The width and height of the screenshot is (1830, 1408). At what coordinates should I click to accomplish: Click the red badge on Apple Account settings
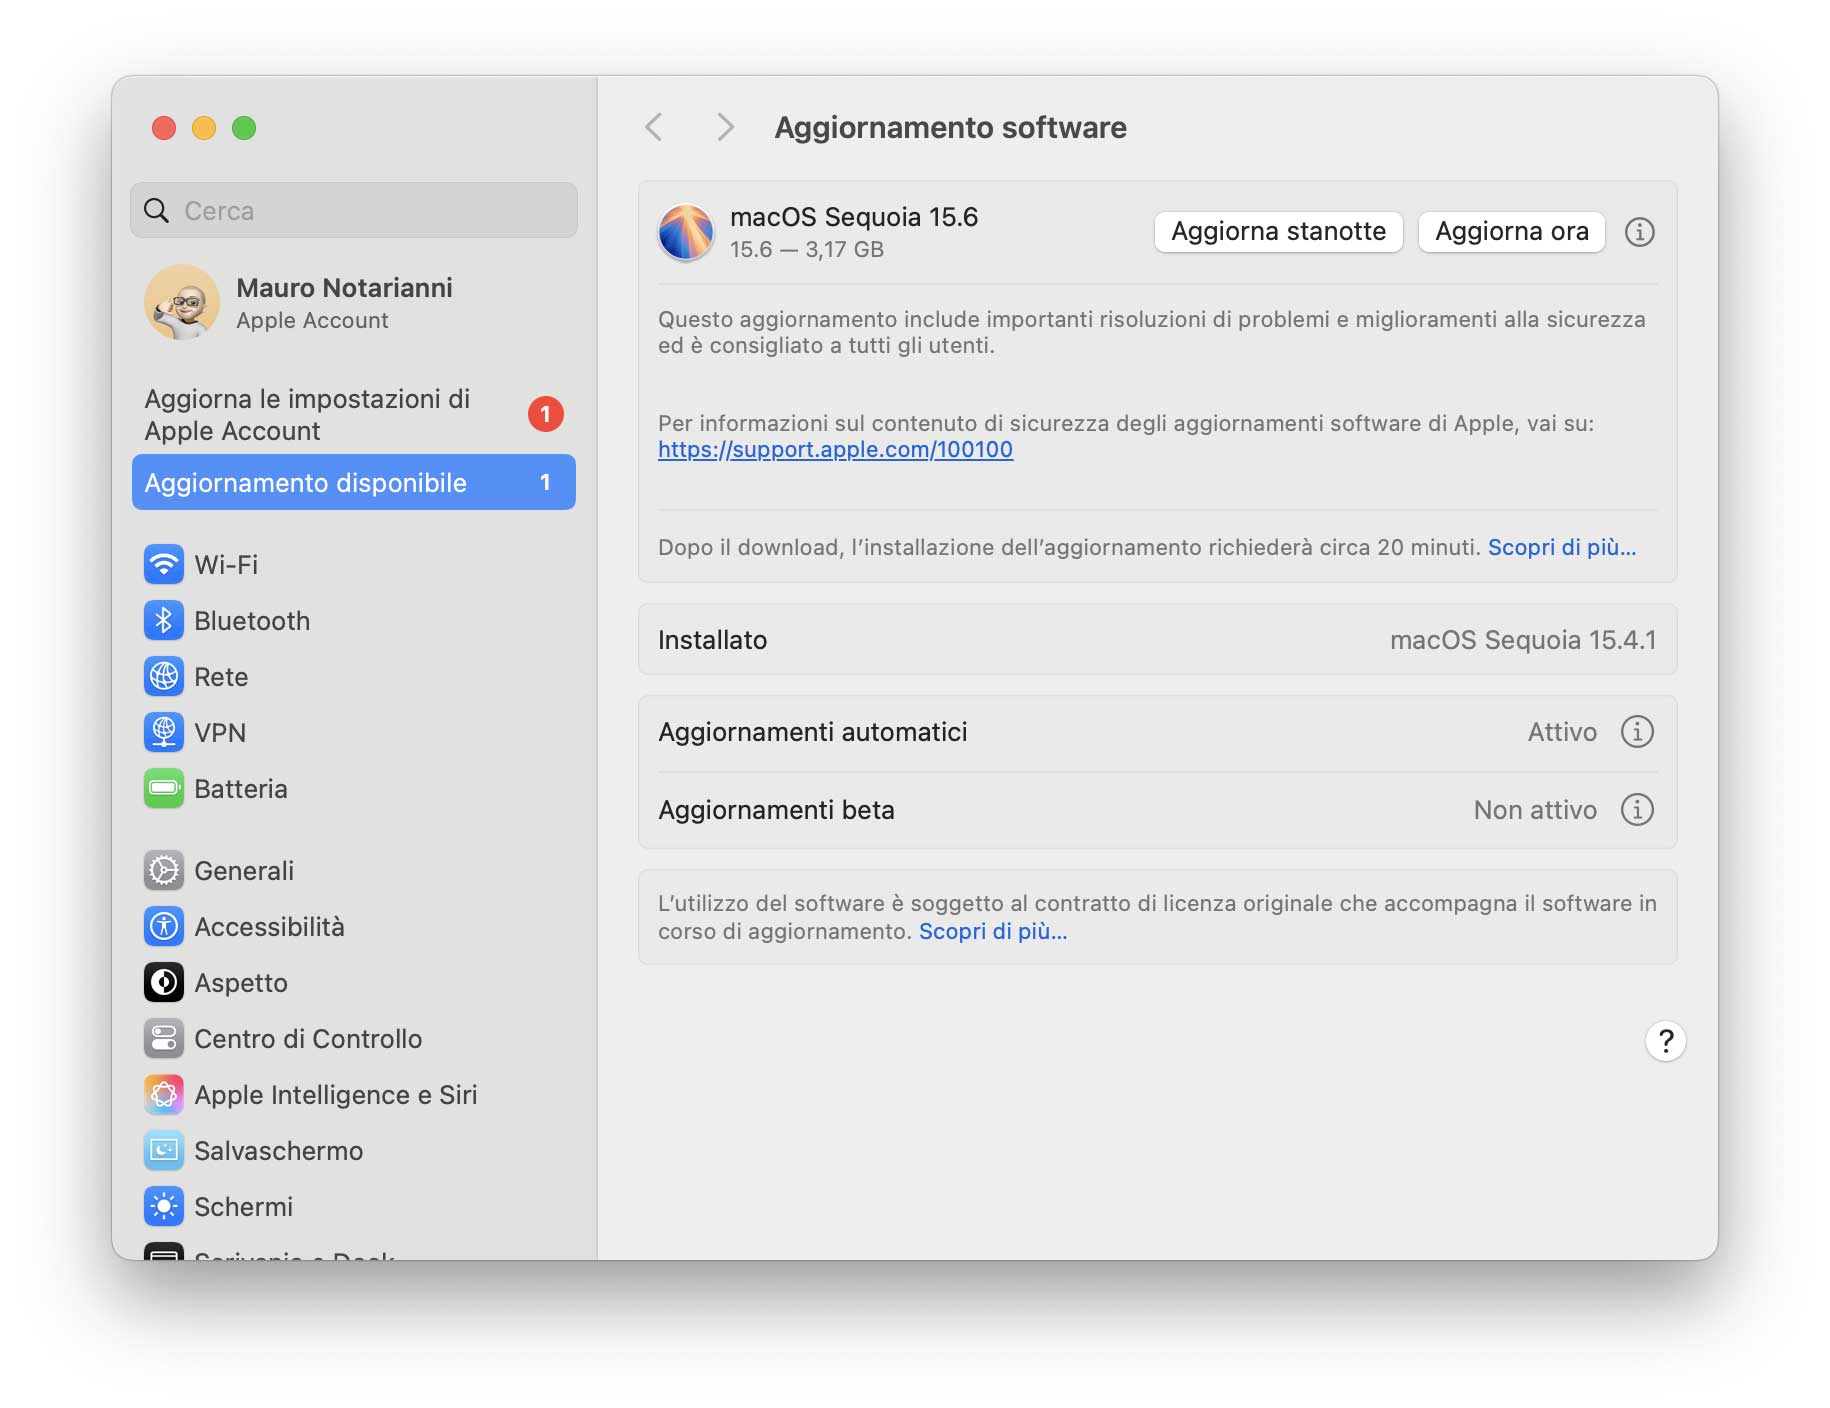click(x=545, y=414)
